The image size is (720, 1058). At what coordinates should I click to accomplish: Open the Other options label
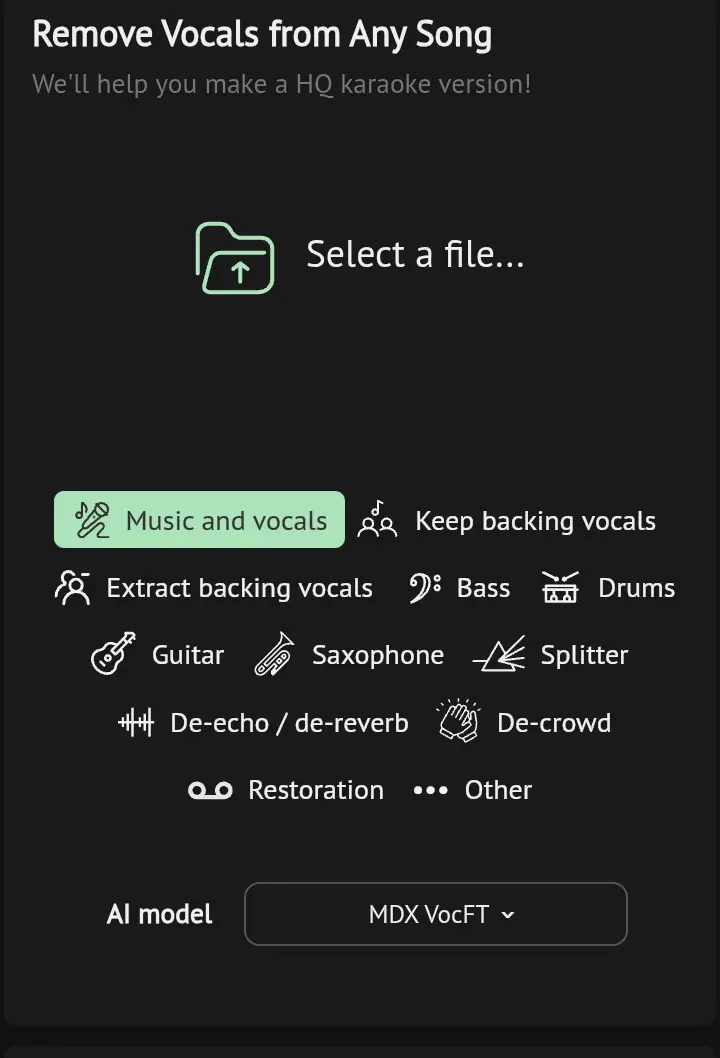click(498, 790)
